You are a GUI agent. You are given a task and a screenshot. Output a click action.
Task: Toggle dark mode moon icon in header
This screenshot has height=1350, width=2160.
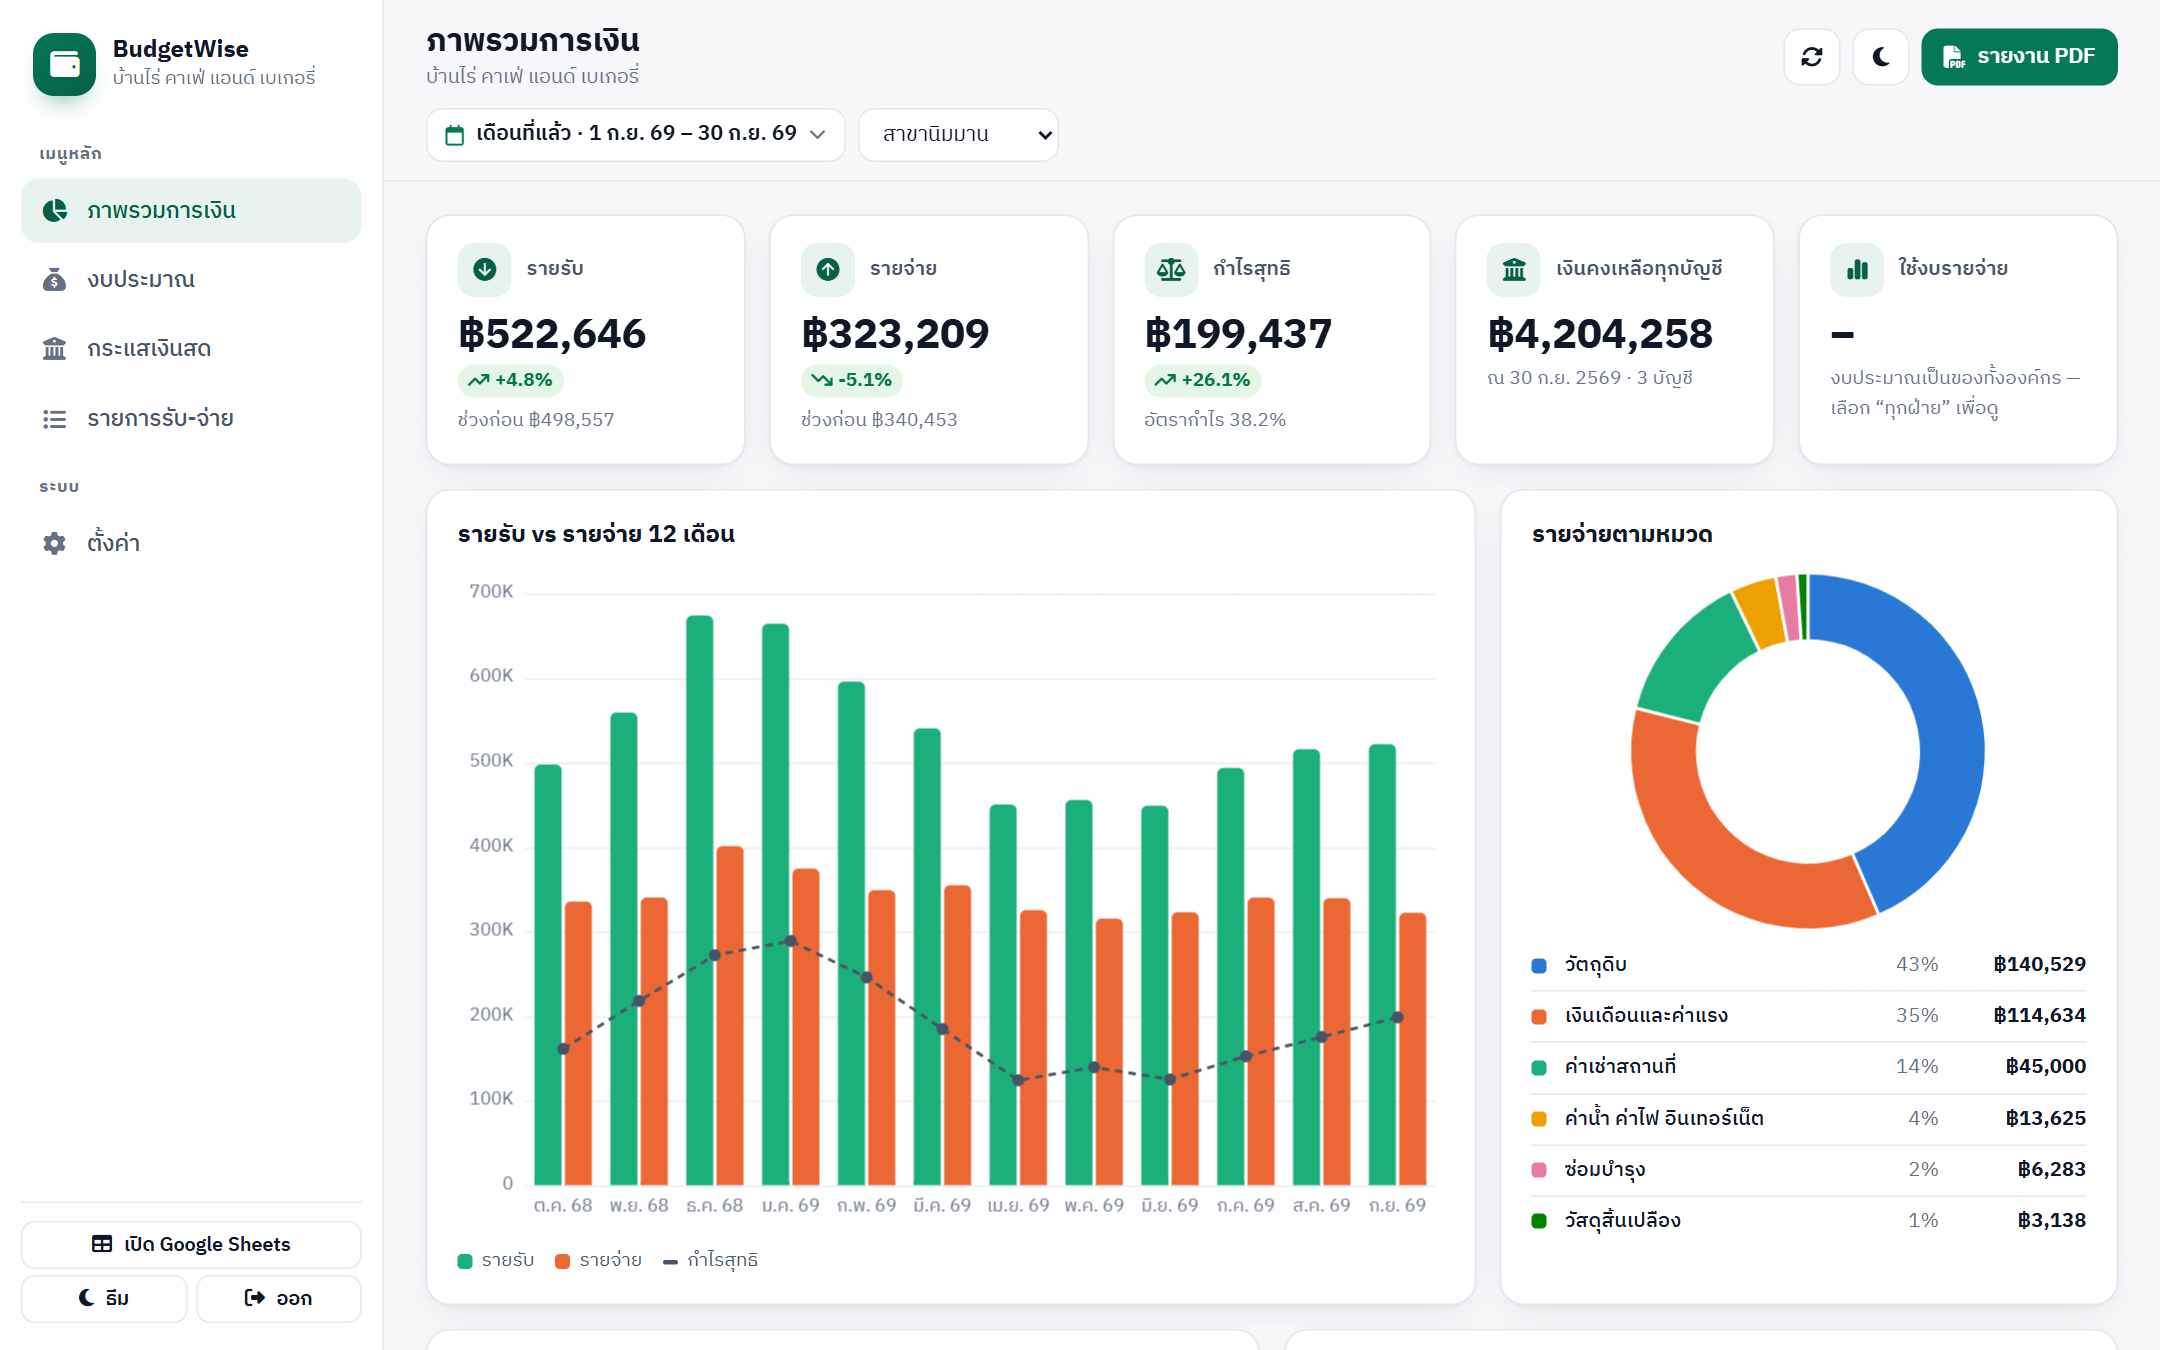click(x=1880, y=57)
